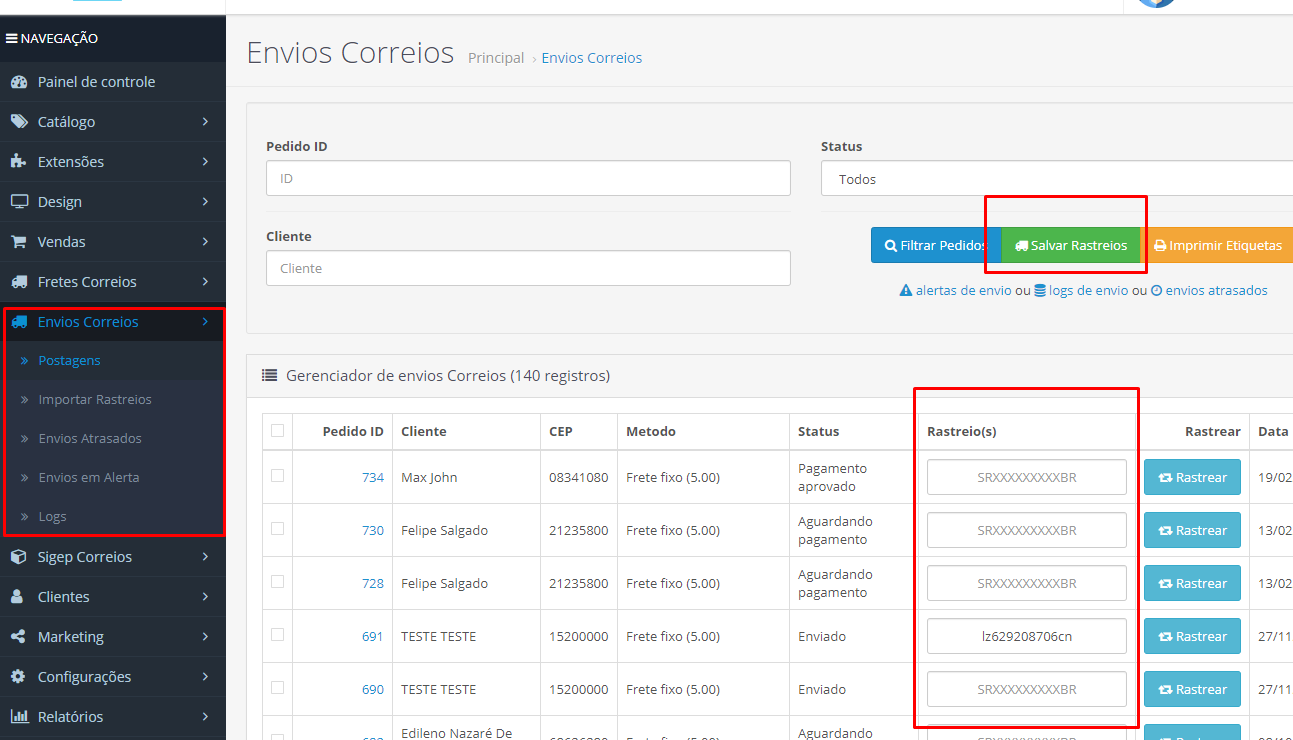The image size is (1293, 740).
Task: Tick the checkbox for order 730
Action: click(277, 529)
